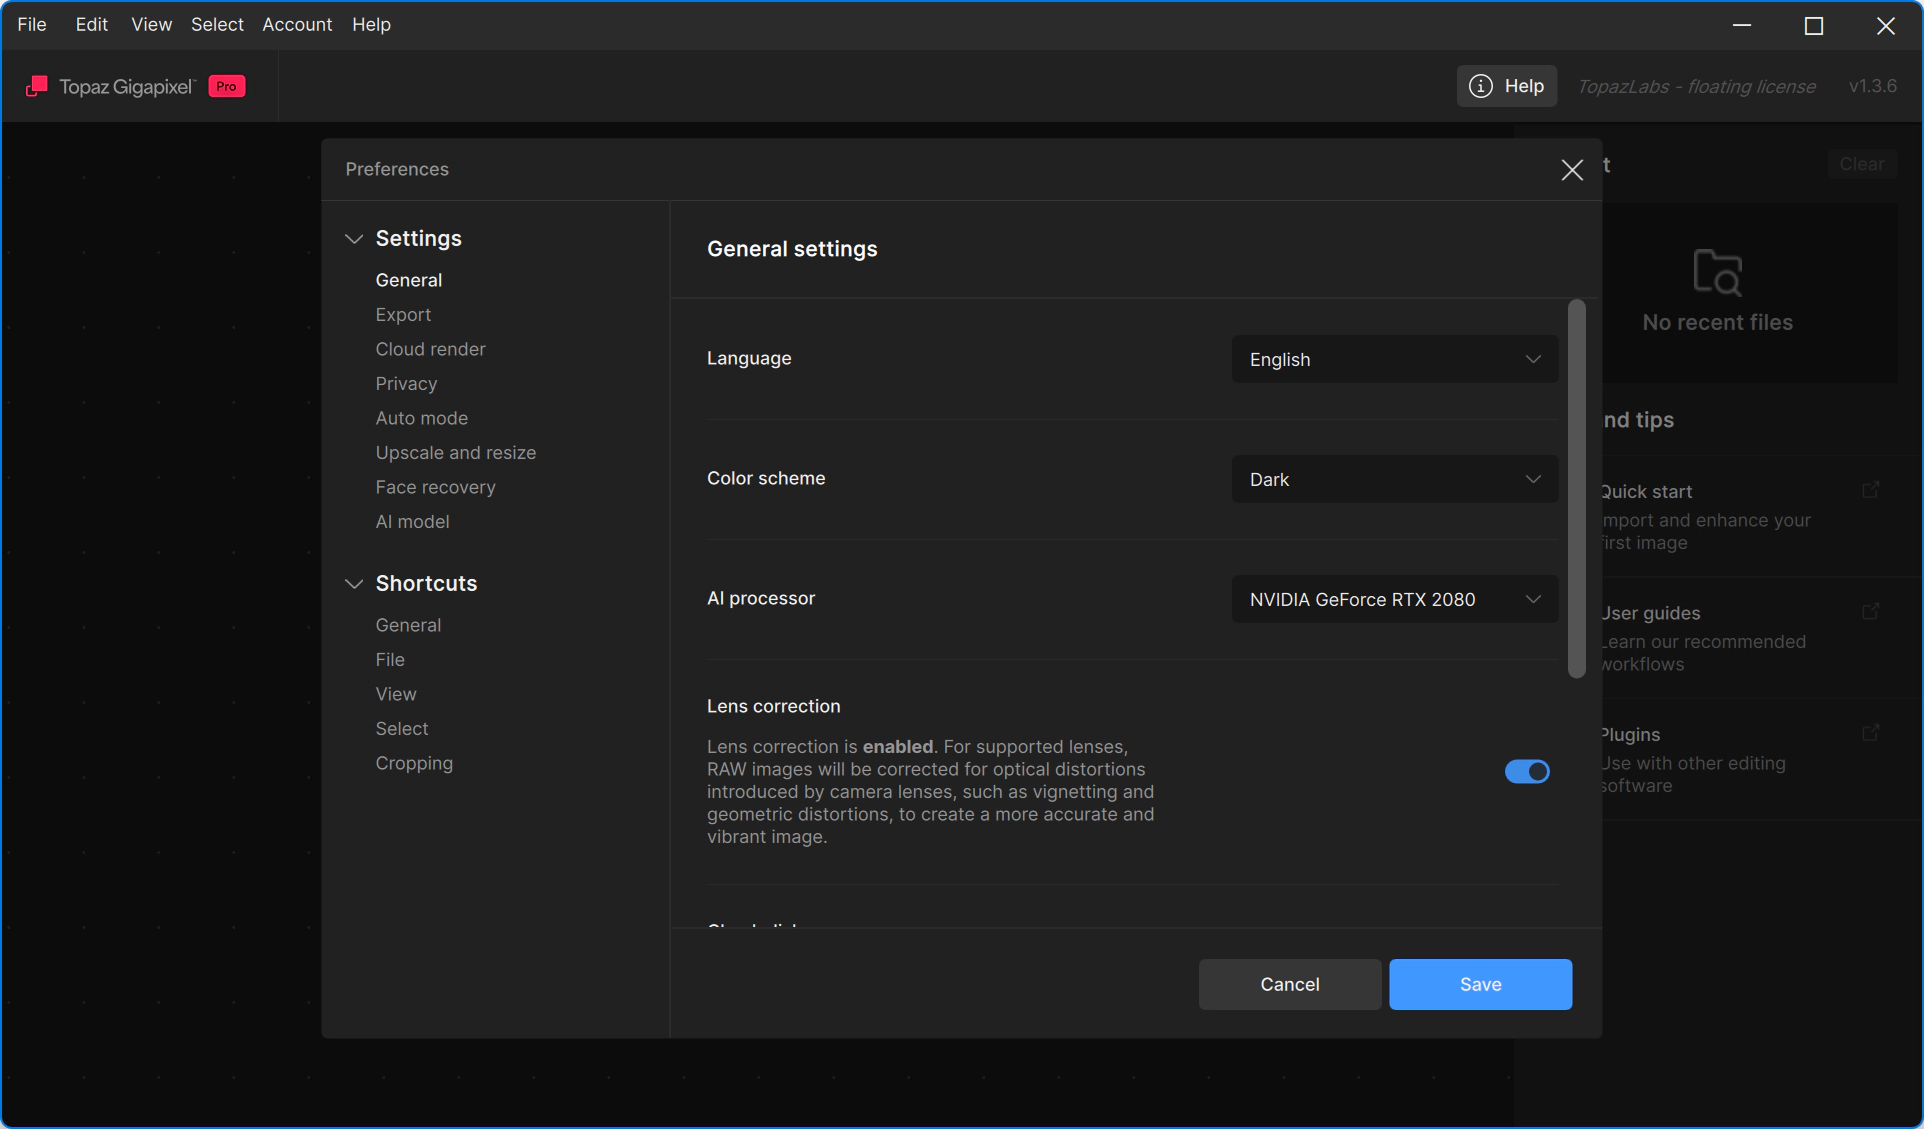The image size is (1924, 1129).
Task: Open the Language dropdown
Action: pyautogui.click(x=1394, y=359)
